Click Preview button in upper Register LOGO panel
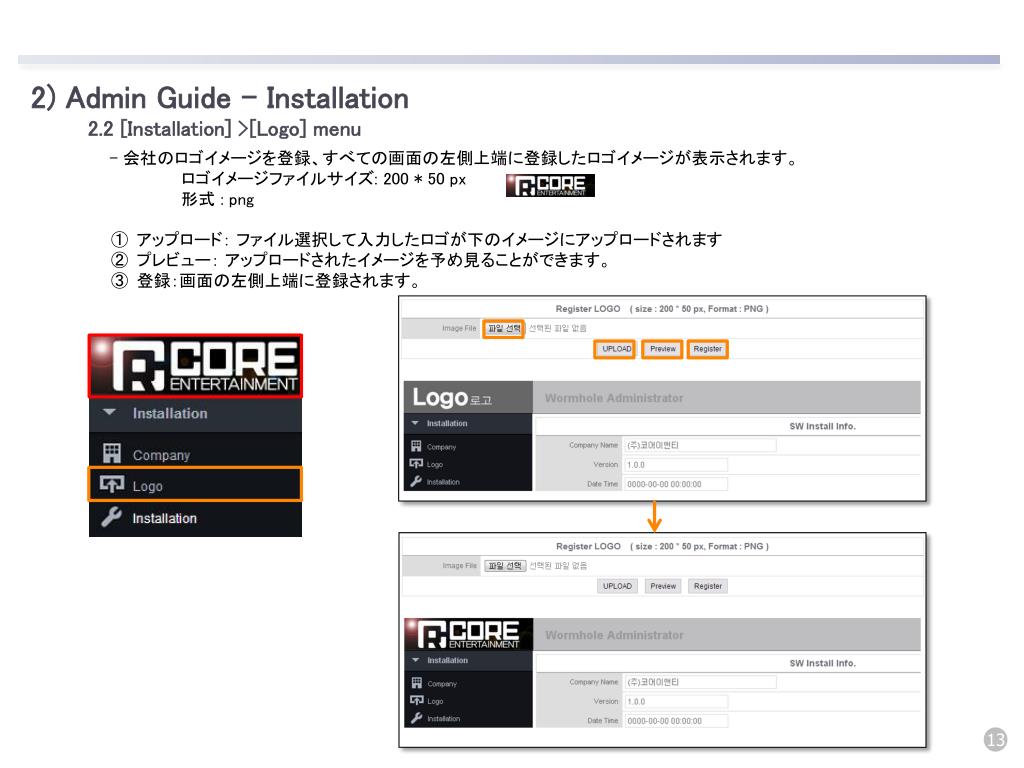The image size is (1024, 768). 663,349
